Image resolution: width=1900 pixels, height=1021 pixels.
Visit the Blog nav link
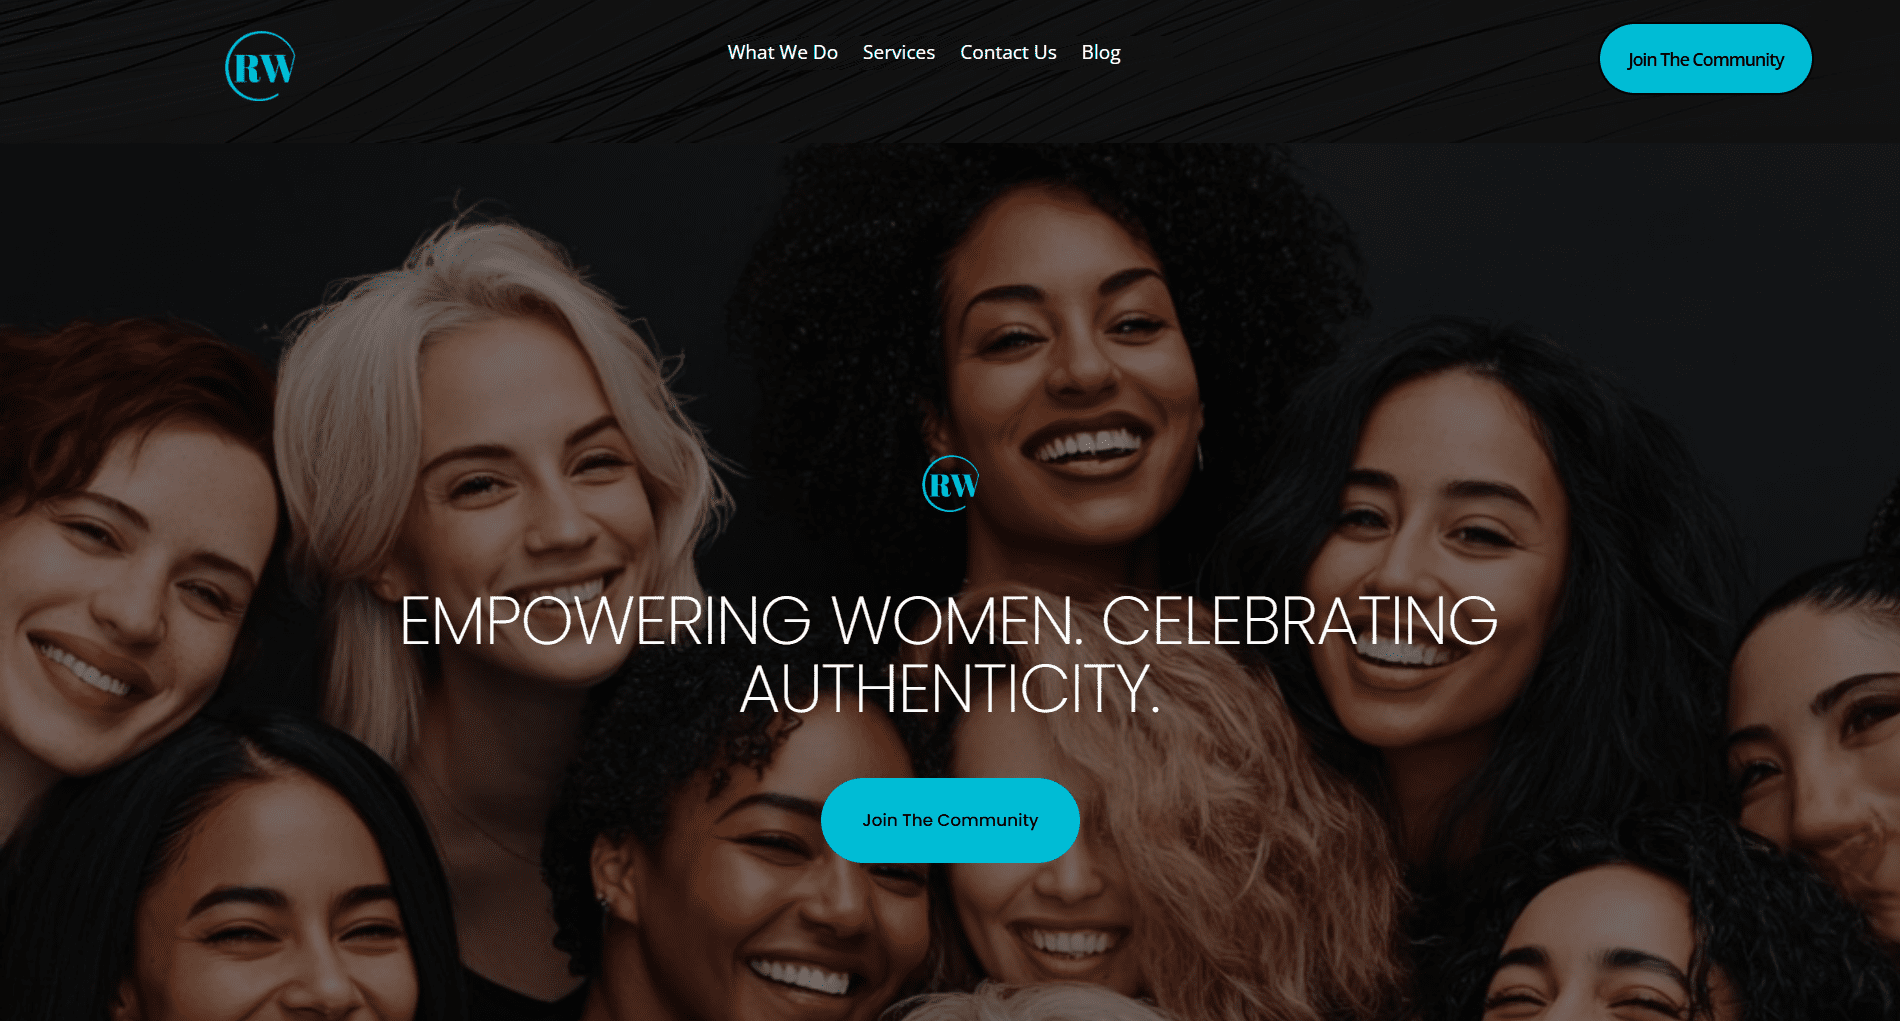click(x=1100, y=52)
